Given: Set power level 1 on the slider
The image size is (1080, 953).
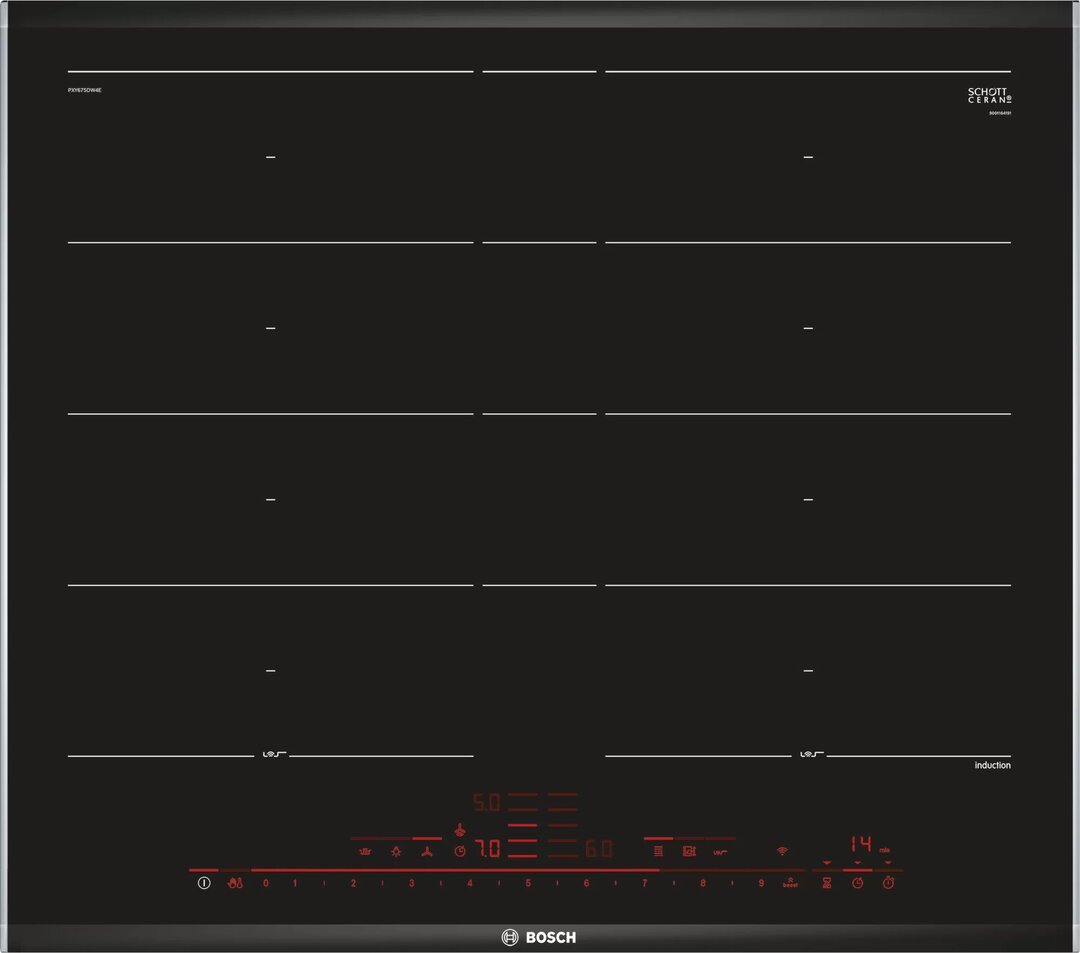Looking at the screenshot, I should pos(295,883).
